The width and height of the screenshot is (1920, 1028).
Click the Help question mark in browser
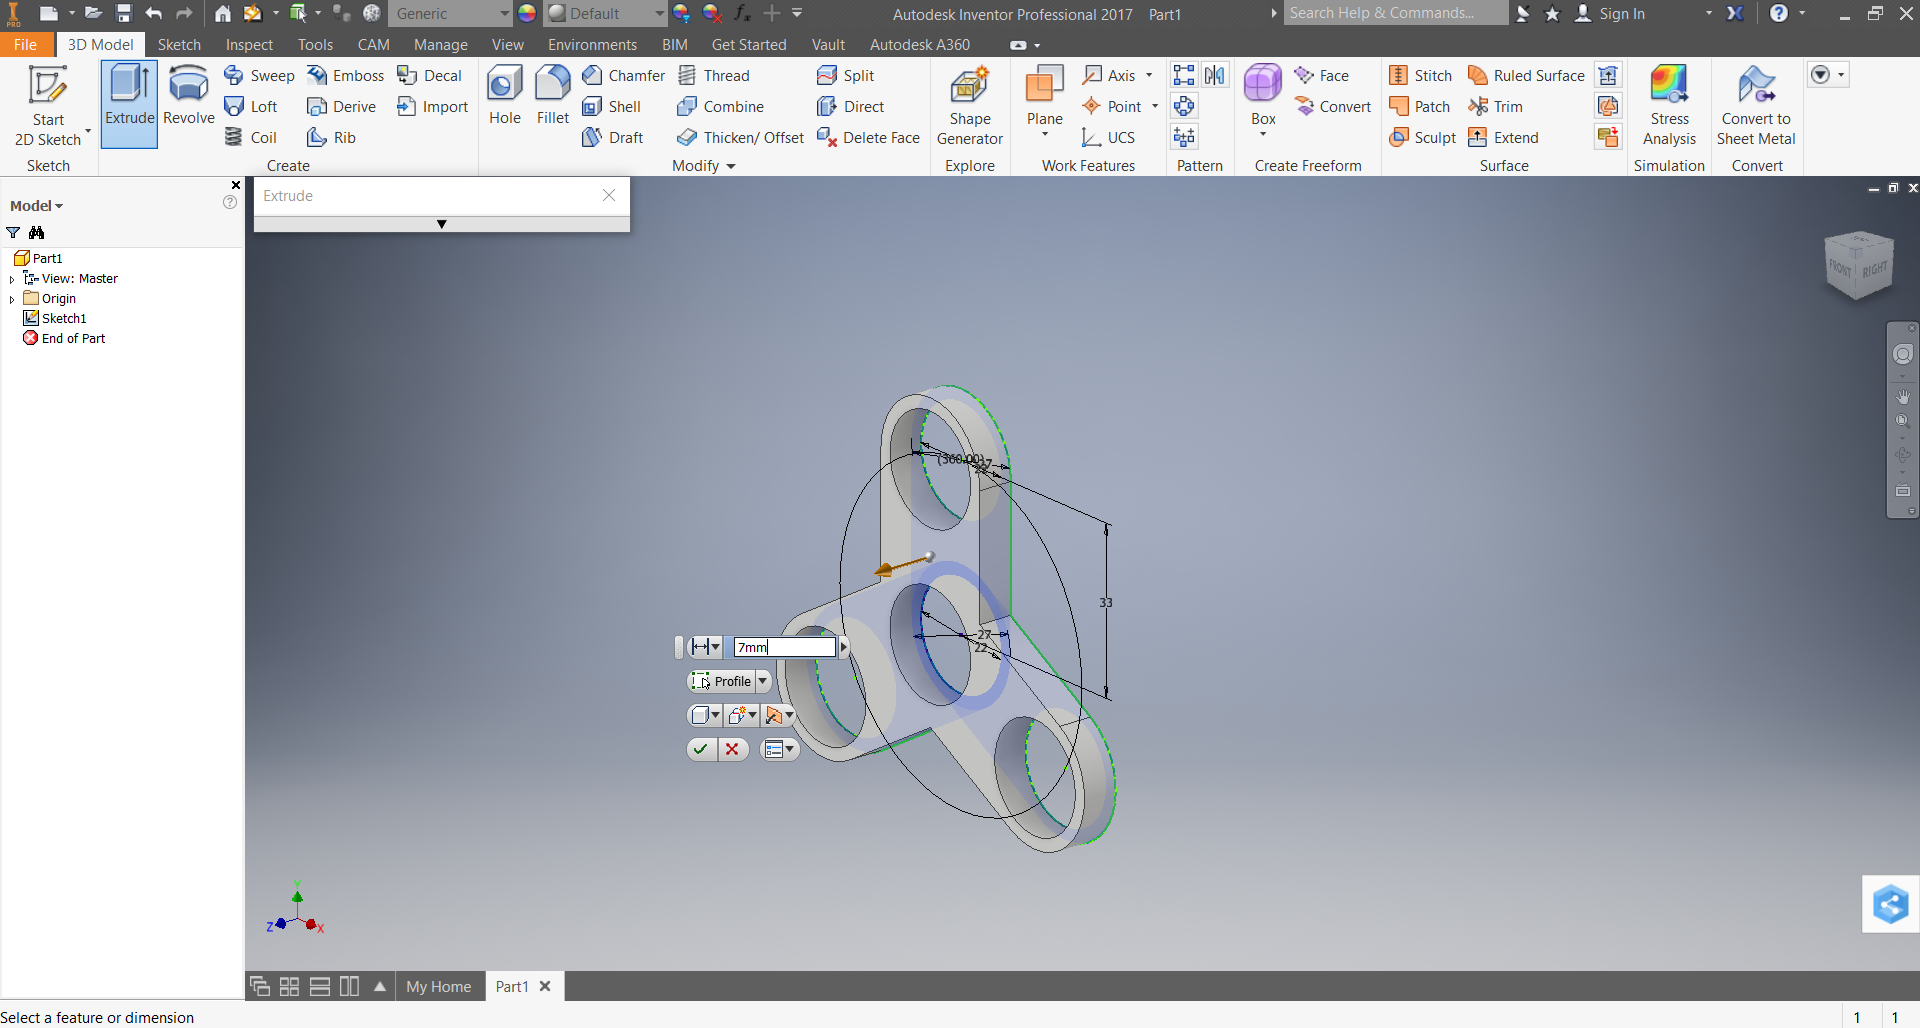click(x=230, y=203)
